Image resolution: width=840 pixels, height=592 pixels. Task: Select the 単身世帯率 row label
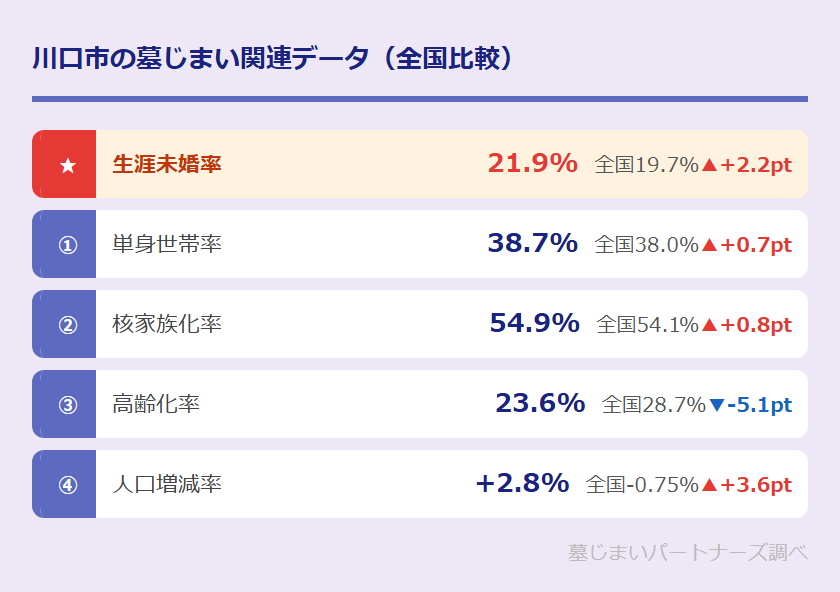pos(167,245)
